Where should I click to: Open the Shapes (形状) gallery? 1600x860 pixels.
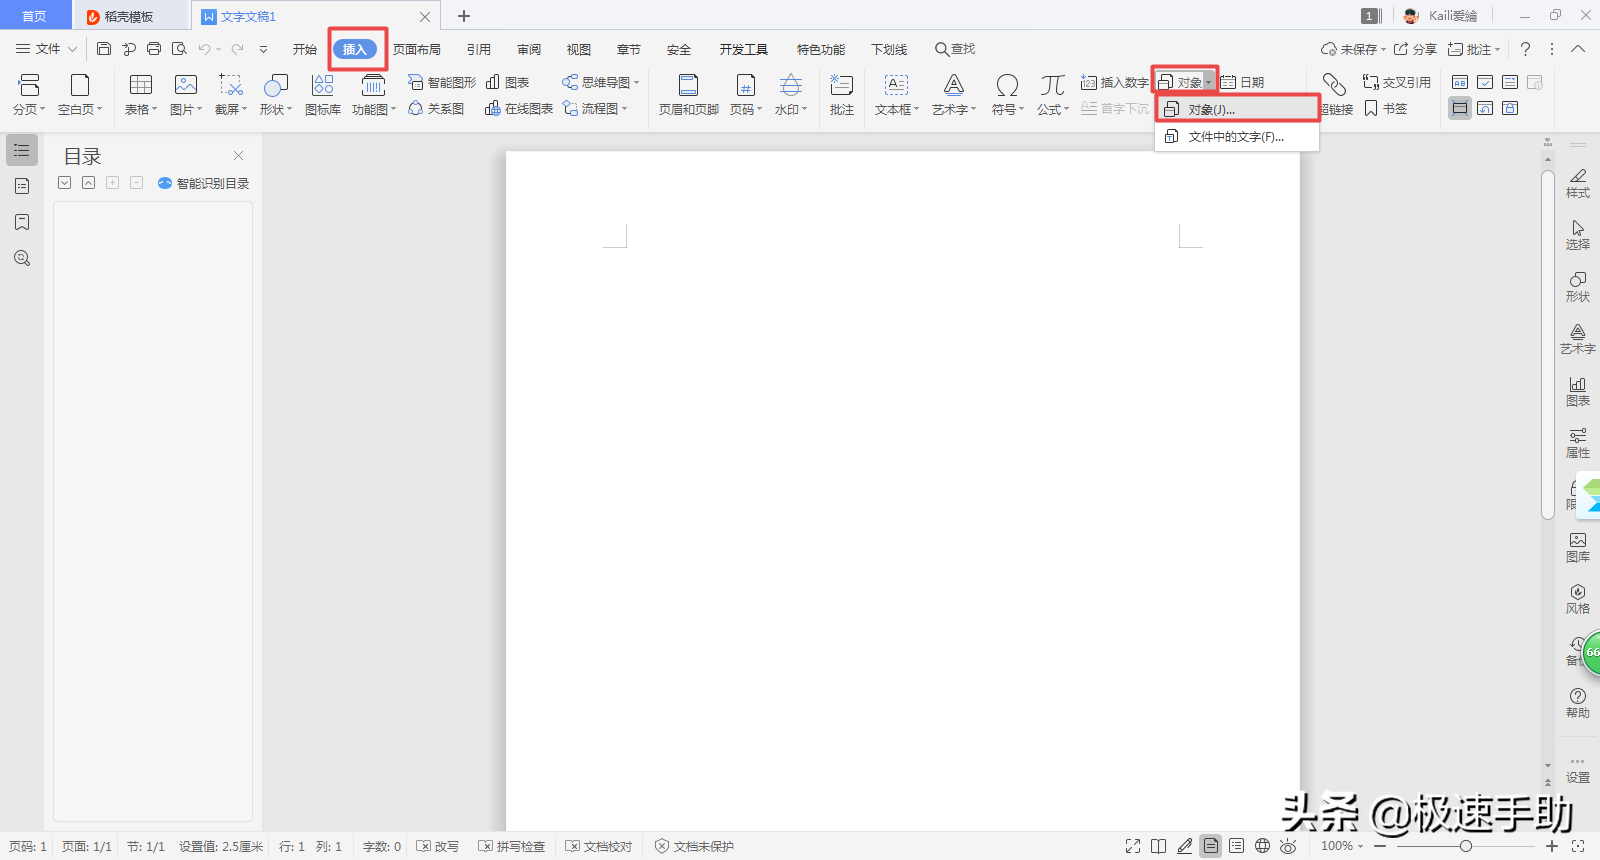276,95
